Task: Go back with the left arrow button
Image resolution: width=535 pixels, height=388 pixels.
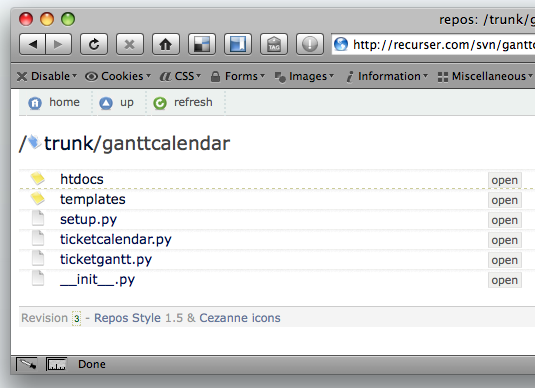Action: coord(32,44)
